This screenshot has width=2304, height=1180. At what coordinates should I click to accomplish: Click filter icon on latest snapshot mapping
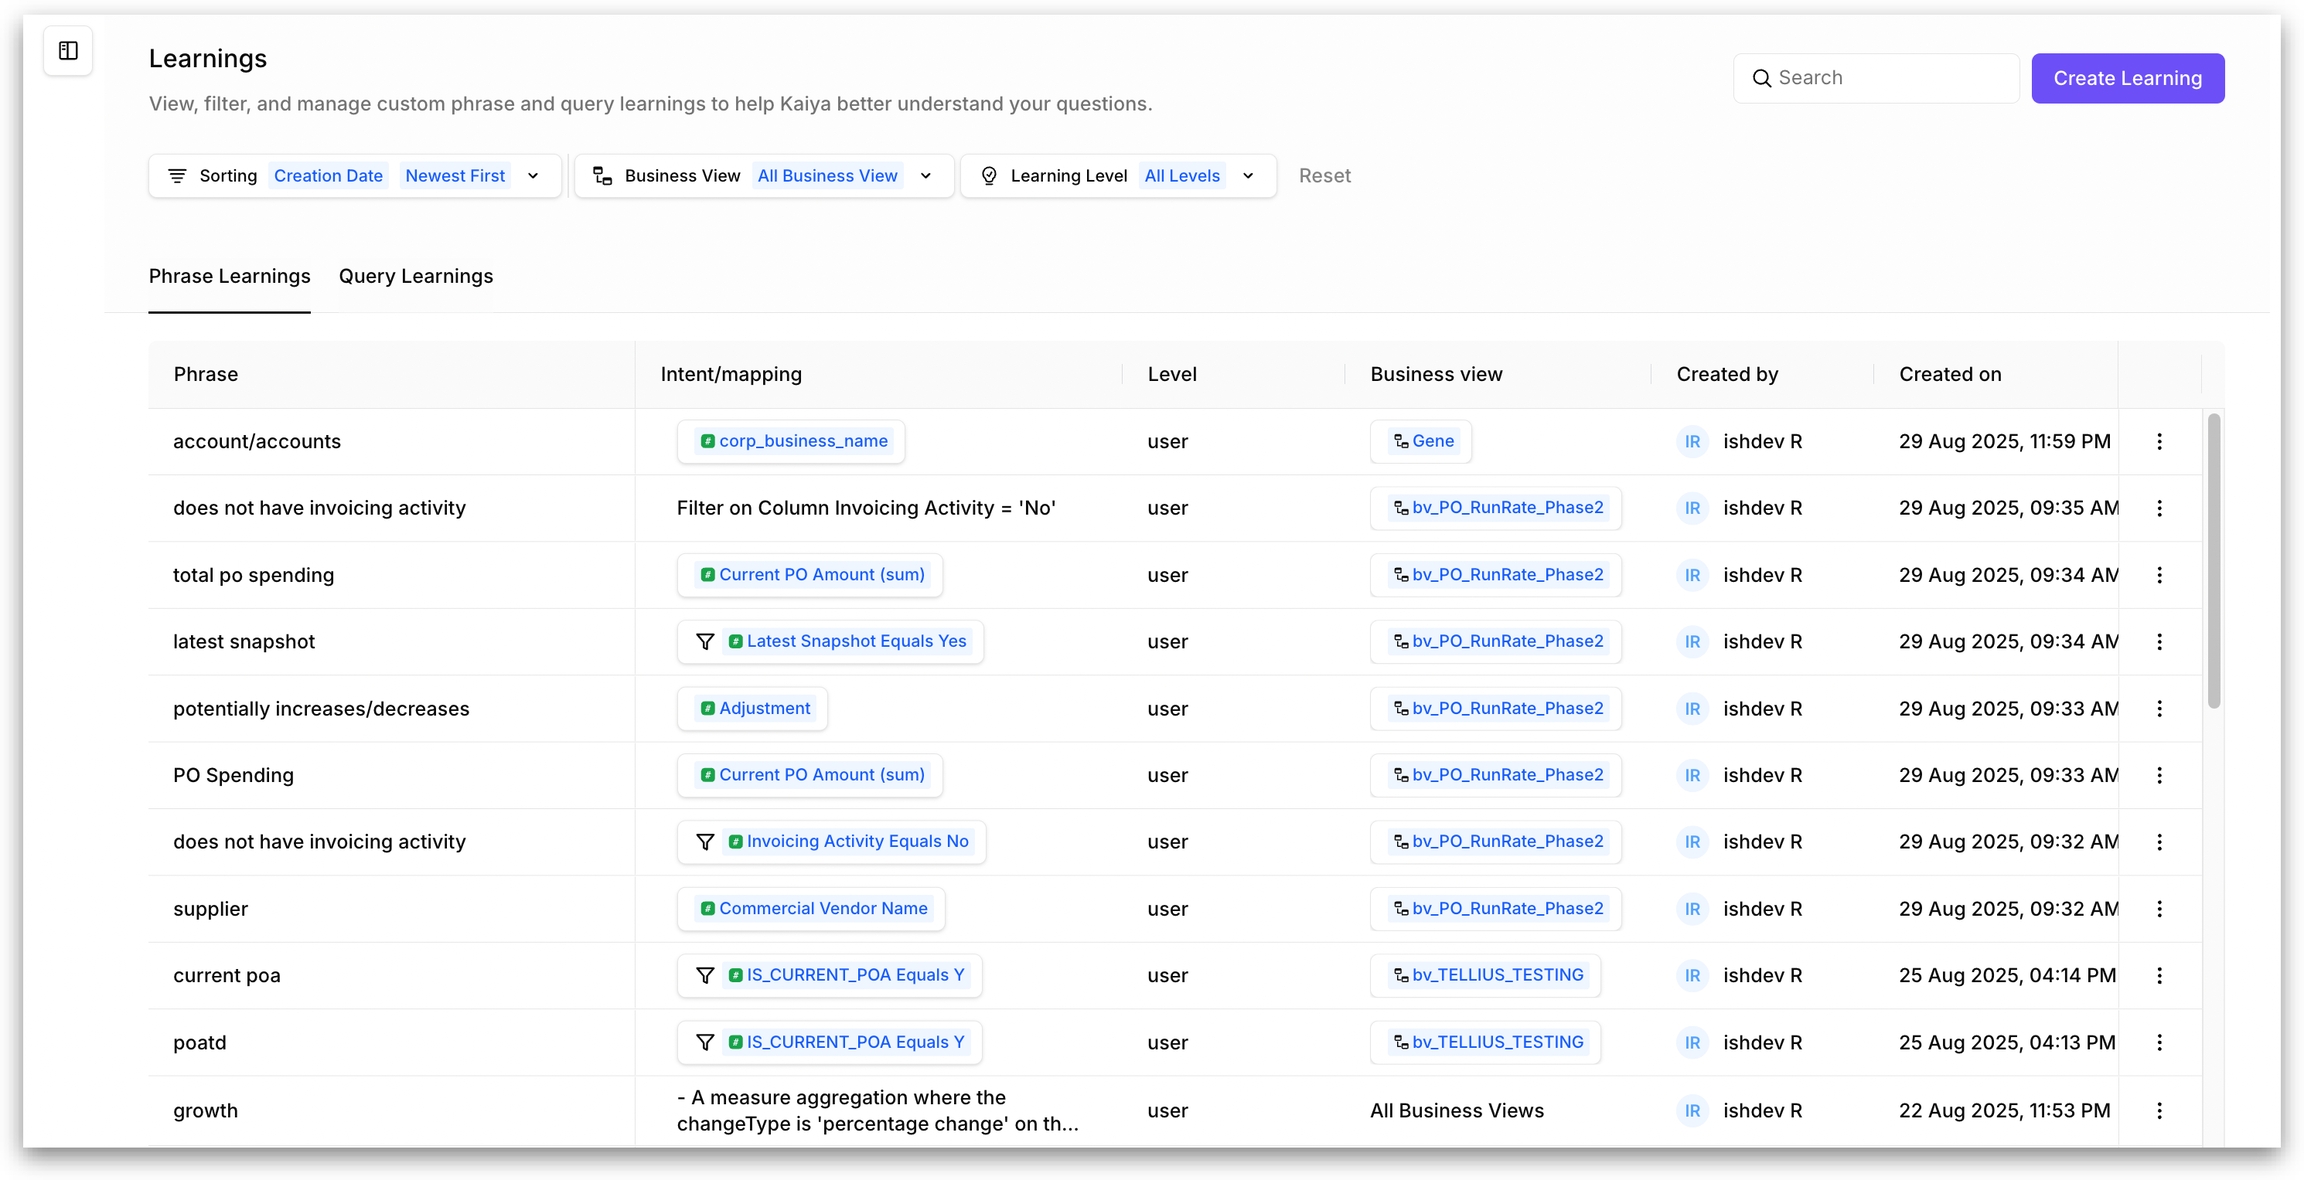point(705,642)
